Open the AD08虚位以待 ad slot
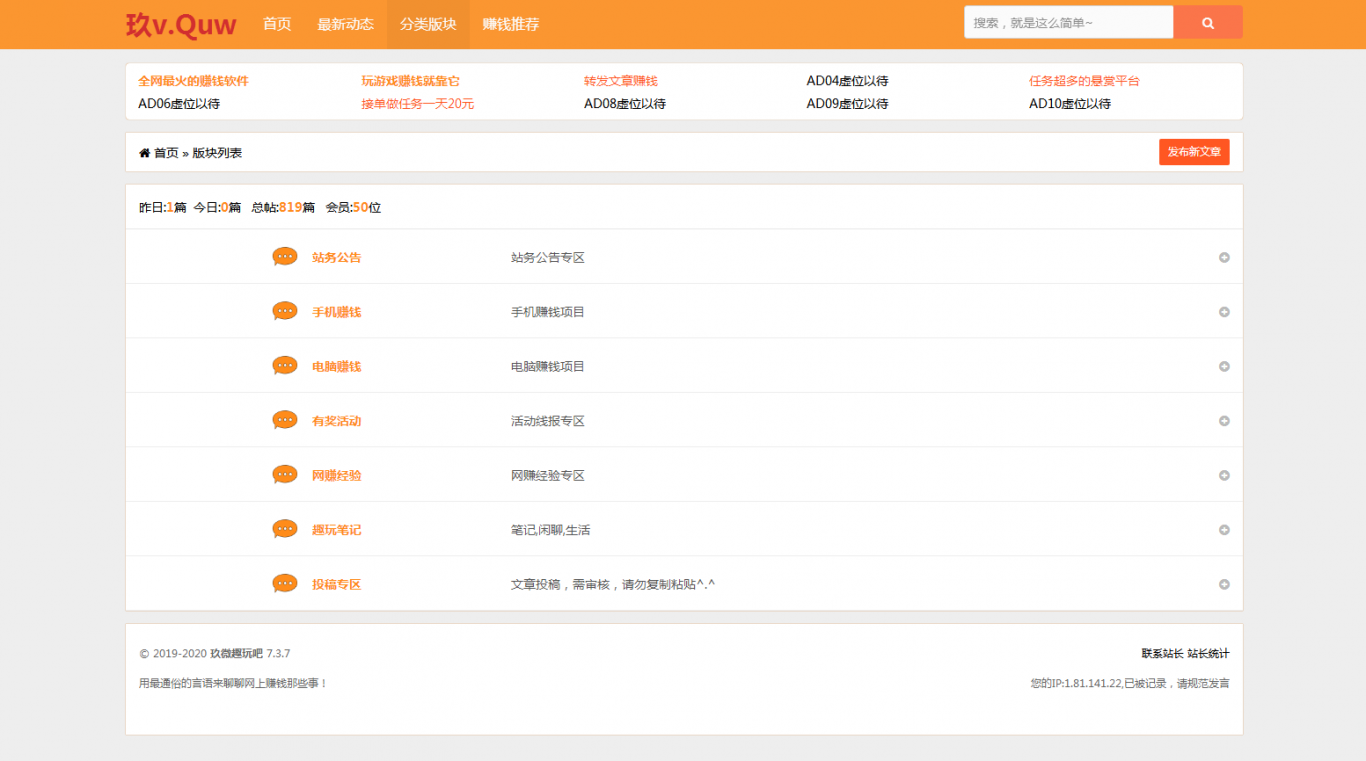Screen dimensions: 1366x761 625,104
